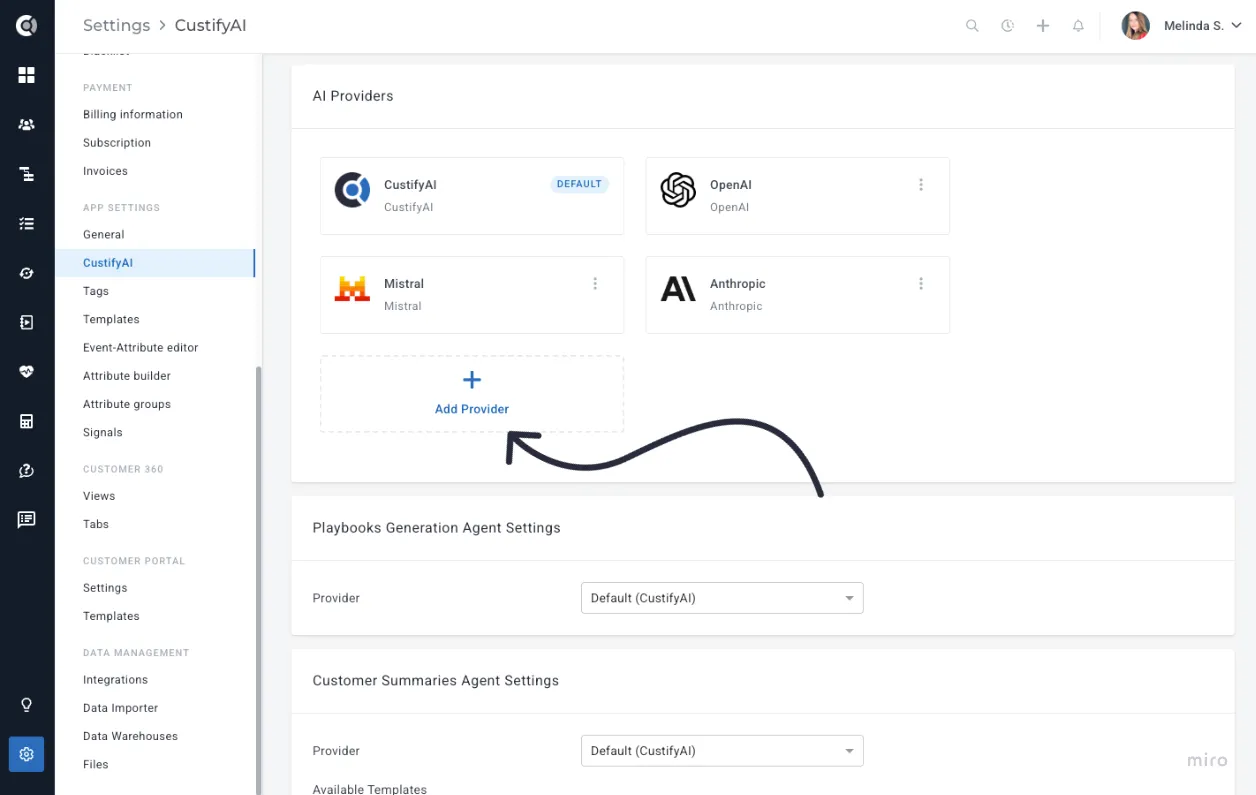Click the plus icon in top bar

pyautogui.click(x=1043, y=26)
